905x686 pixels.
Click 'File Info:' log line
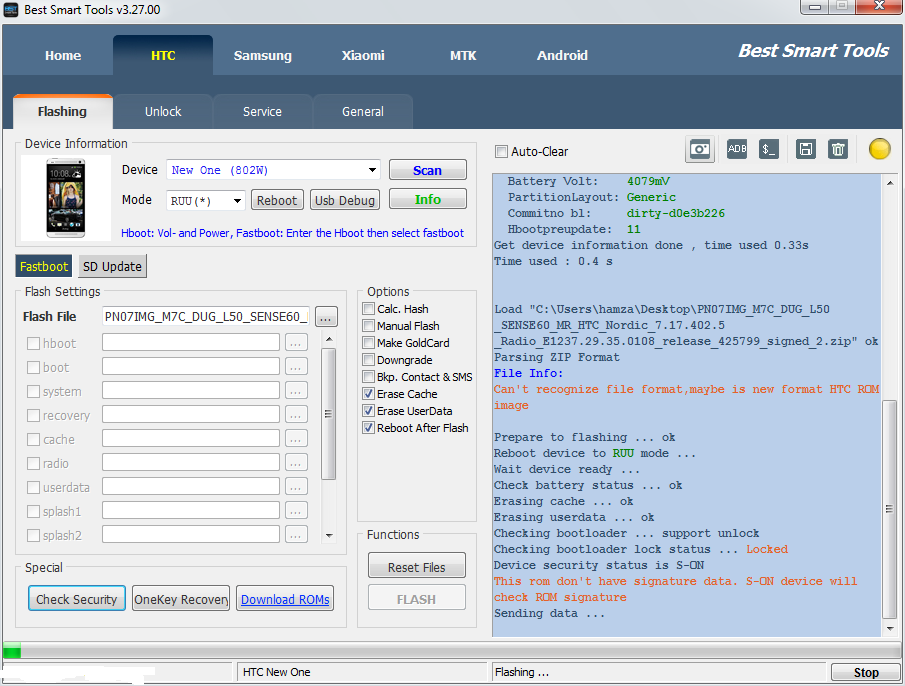click(x=528, y=373)
